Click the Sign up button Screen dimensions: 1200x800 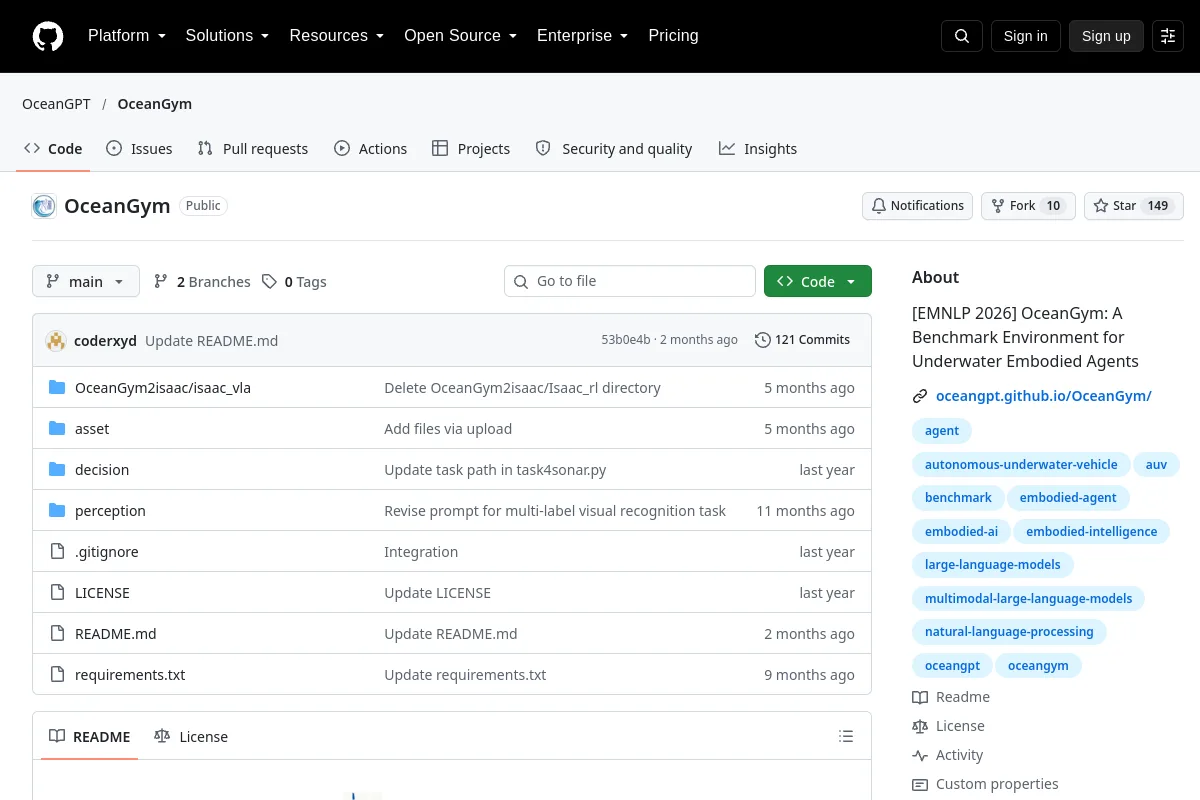pyautogui.click(x=1106, y=36)
